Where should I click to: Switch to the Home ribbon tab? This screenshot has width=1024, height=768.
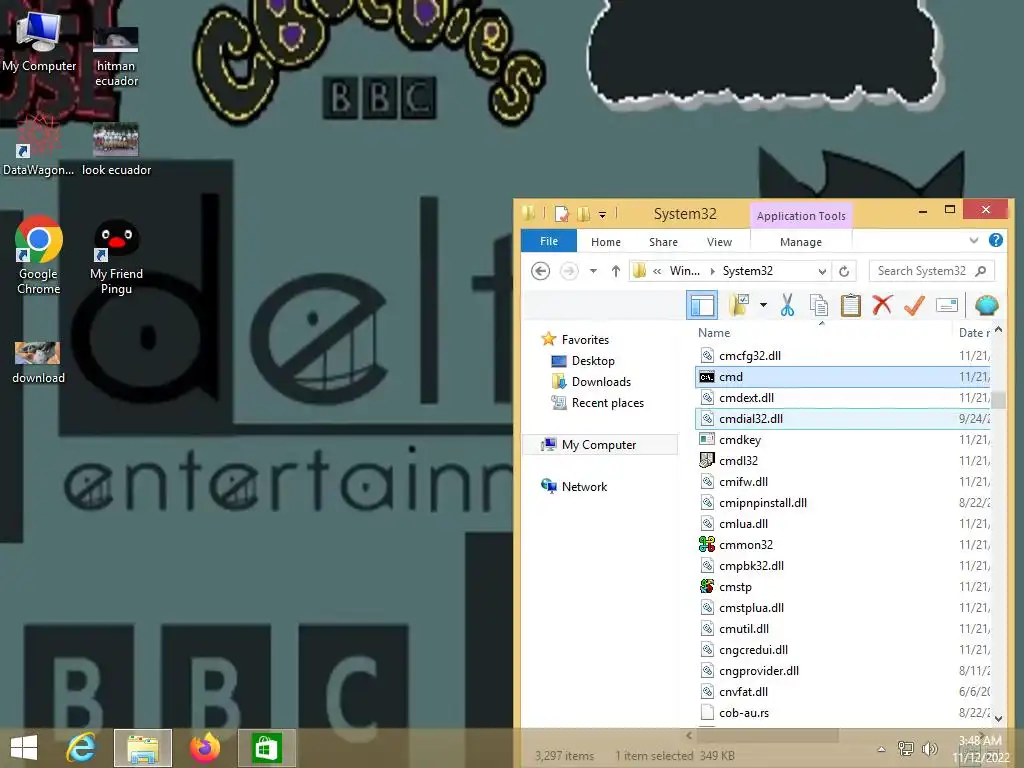605,242
